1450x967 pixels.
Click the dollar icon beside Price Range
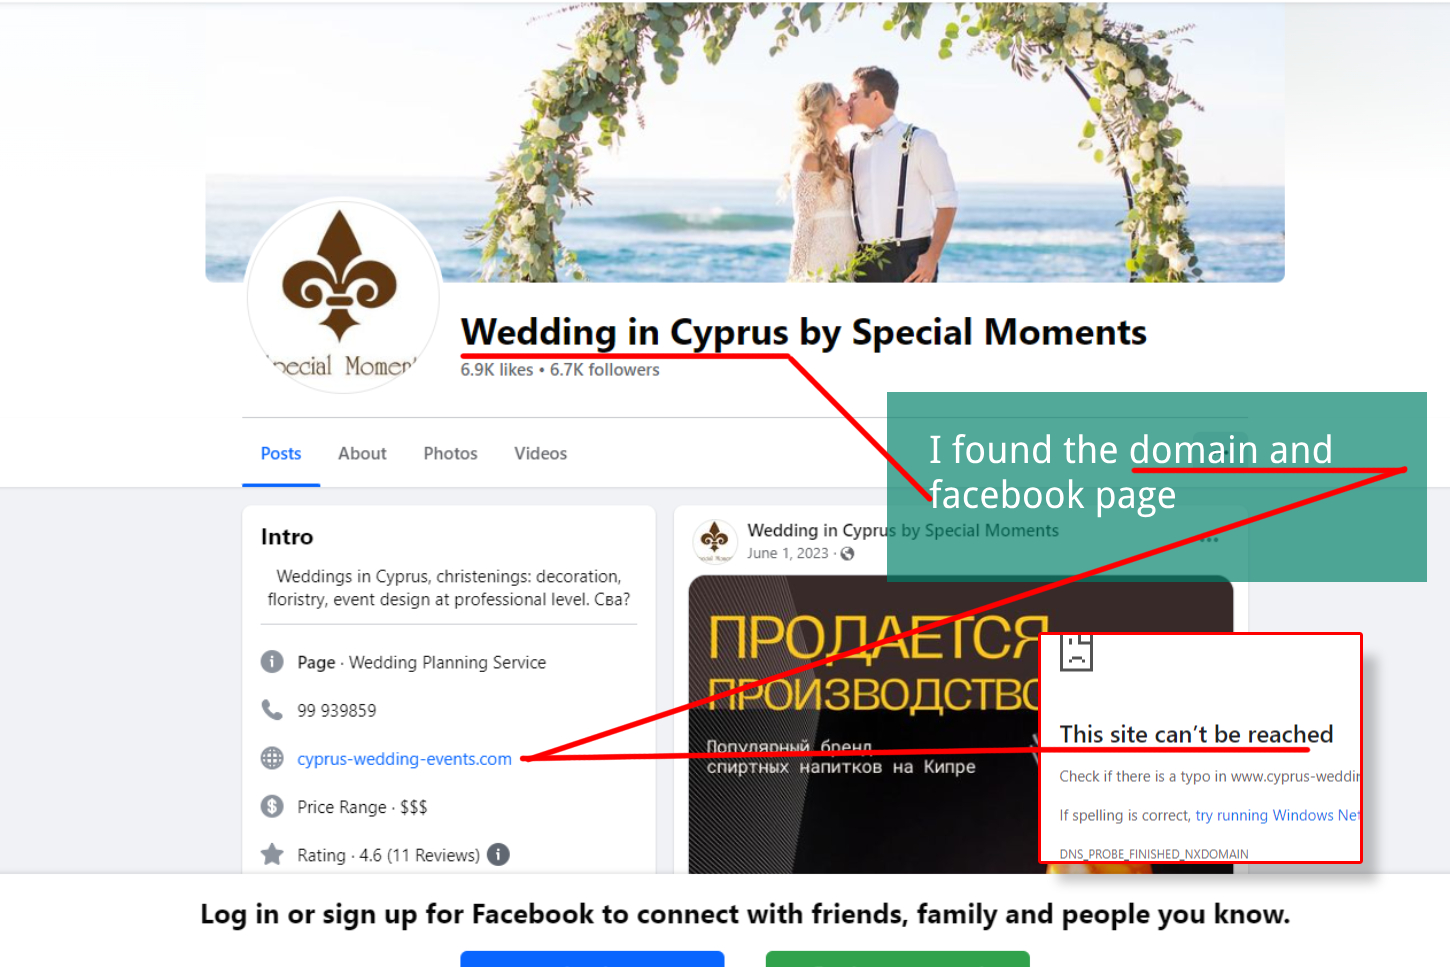tap(272, 806)
